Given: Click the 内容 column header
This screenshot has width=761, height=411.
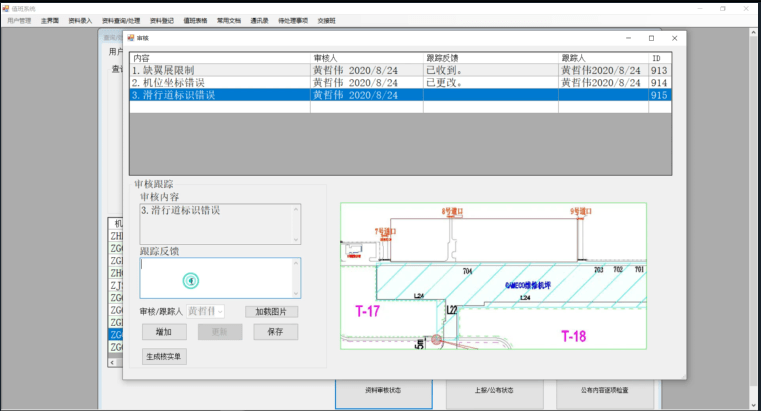Looking at the screenshot, I should pos(220,58).
